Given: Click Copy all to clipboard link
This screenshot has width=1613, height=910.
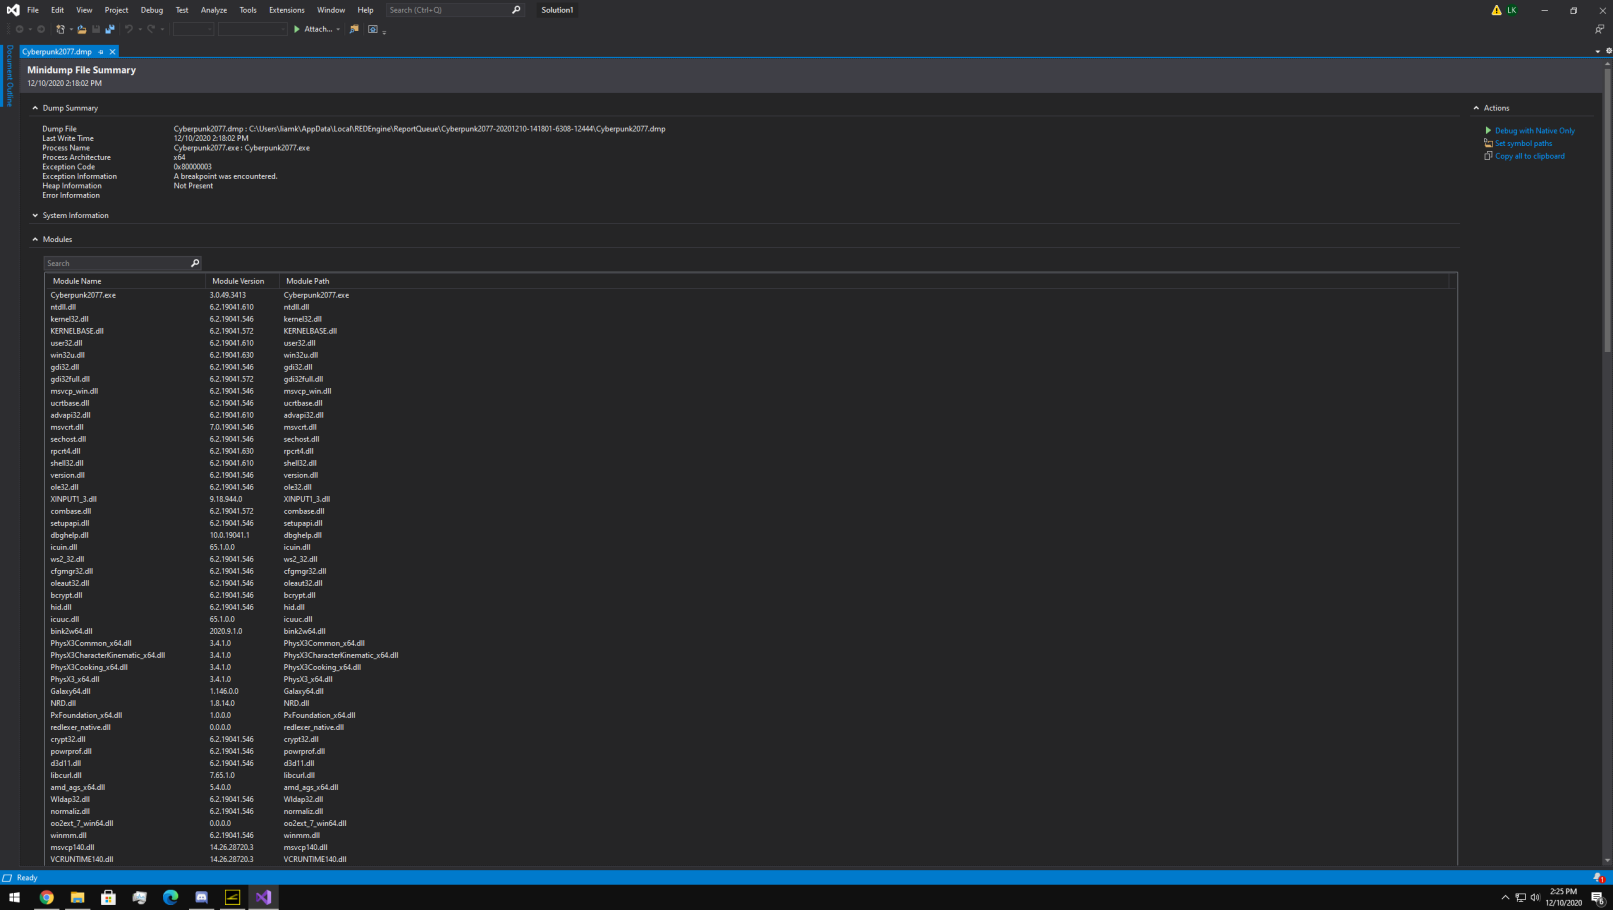Looking at the screenshot, I should coord(1529,156).
